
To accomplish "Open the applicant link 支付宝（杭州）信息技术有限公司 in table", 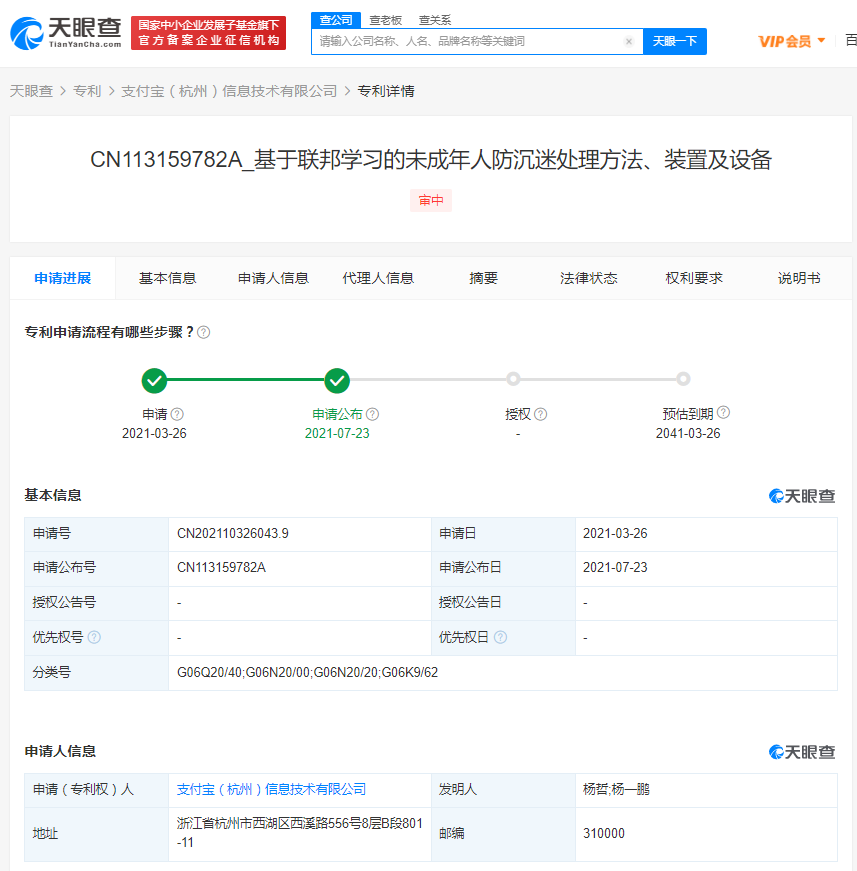I will [x=271, y=789].
